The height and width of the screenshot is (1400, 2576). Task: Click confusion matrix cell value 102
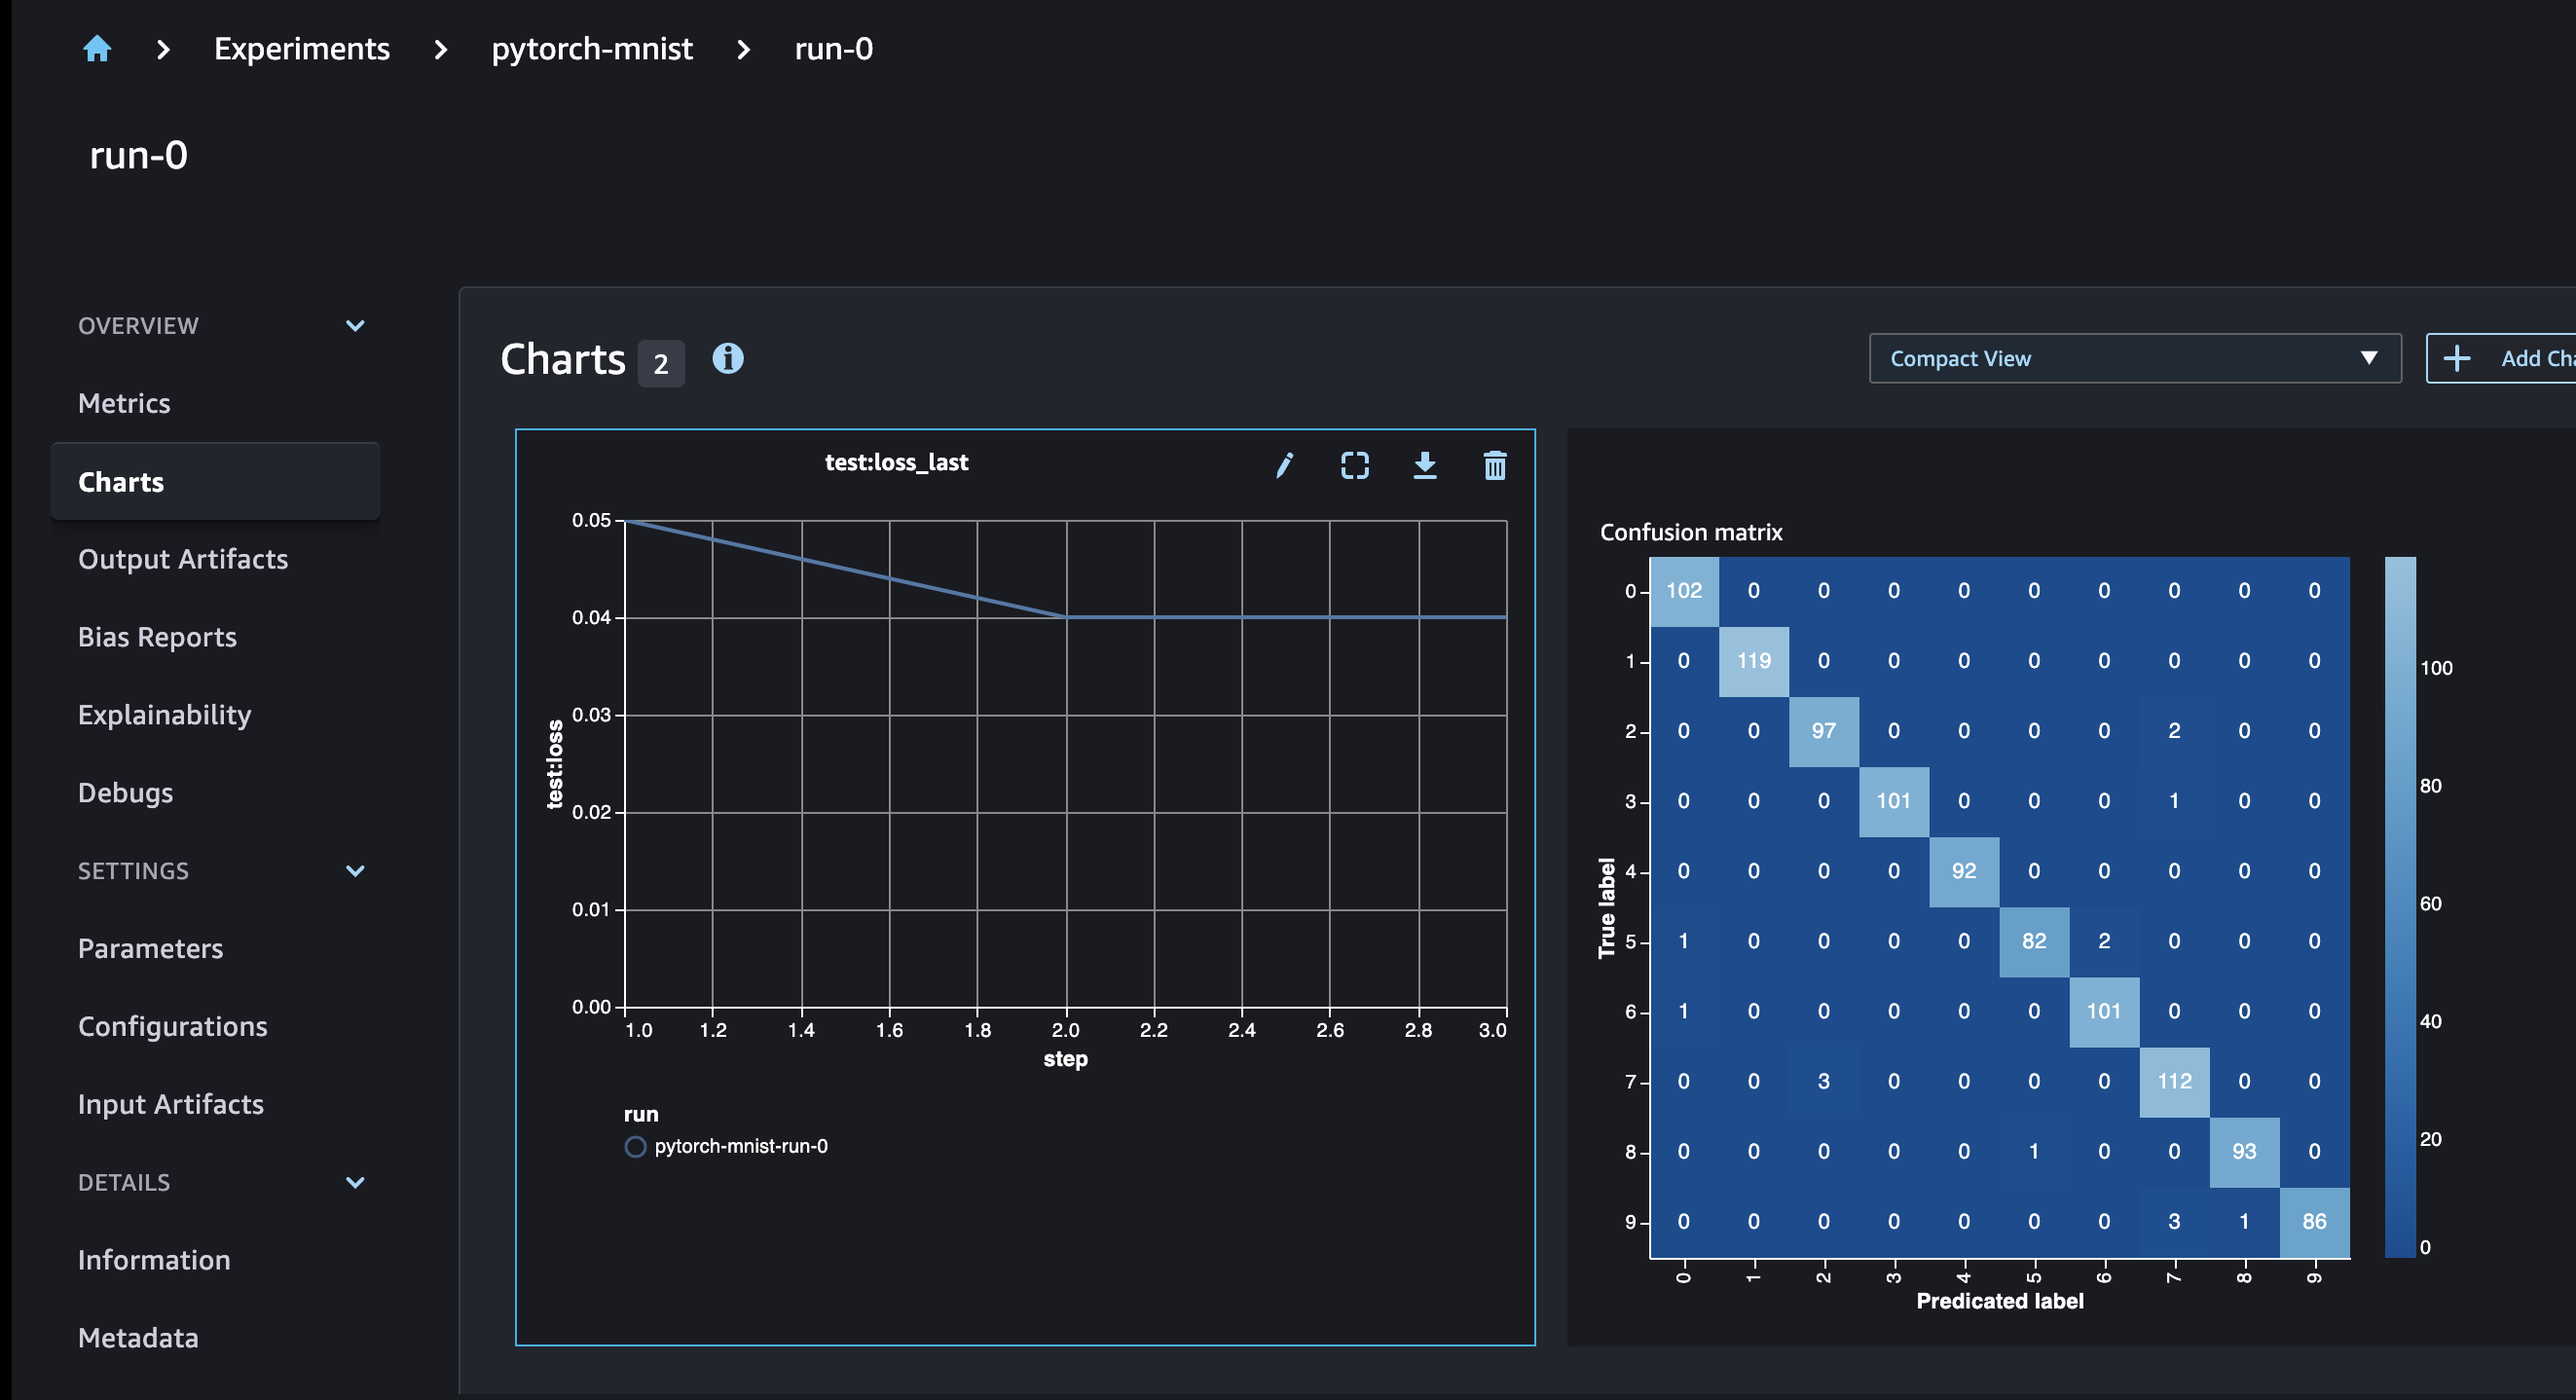click(1684, 591)
